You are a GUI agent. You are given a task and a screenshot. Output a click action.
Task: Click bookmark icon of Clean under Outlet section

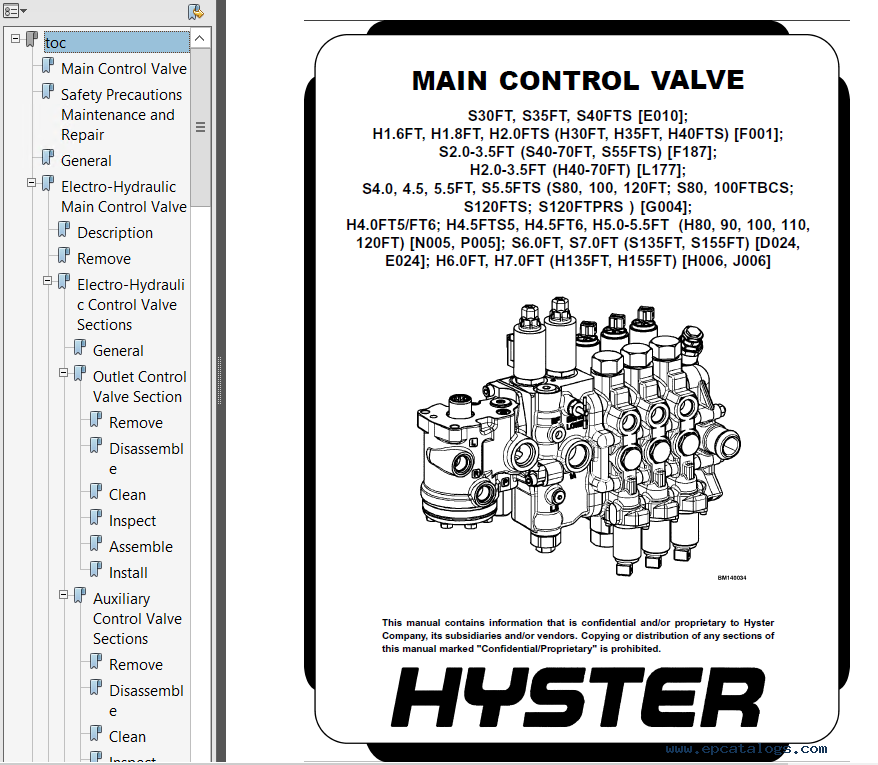(x=96, y=492)
